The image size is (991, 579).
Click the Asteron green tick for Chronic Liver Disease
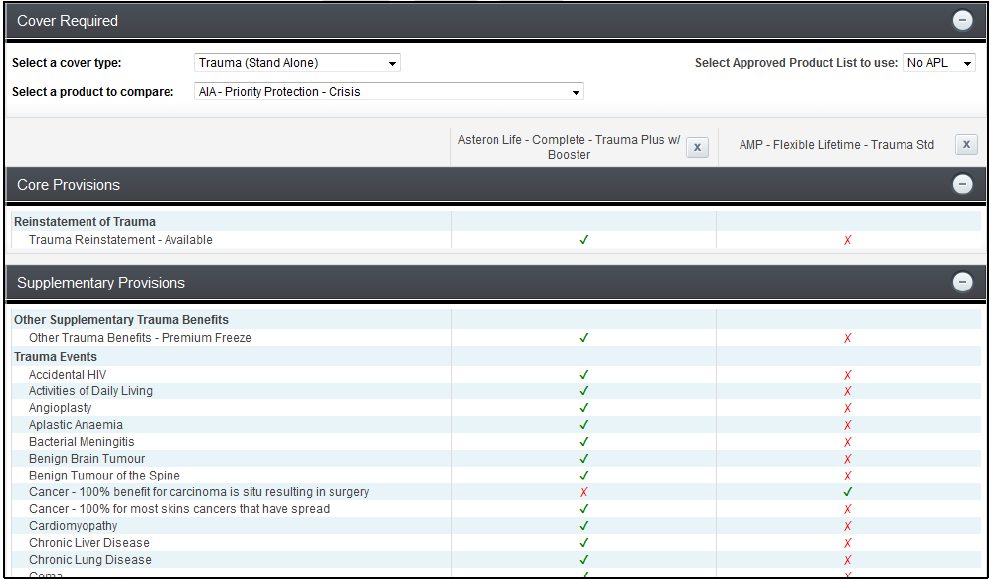584,542
